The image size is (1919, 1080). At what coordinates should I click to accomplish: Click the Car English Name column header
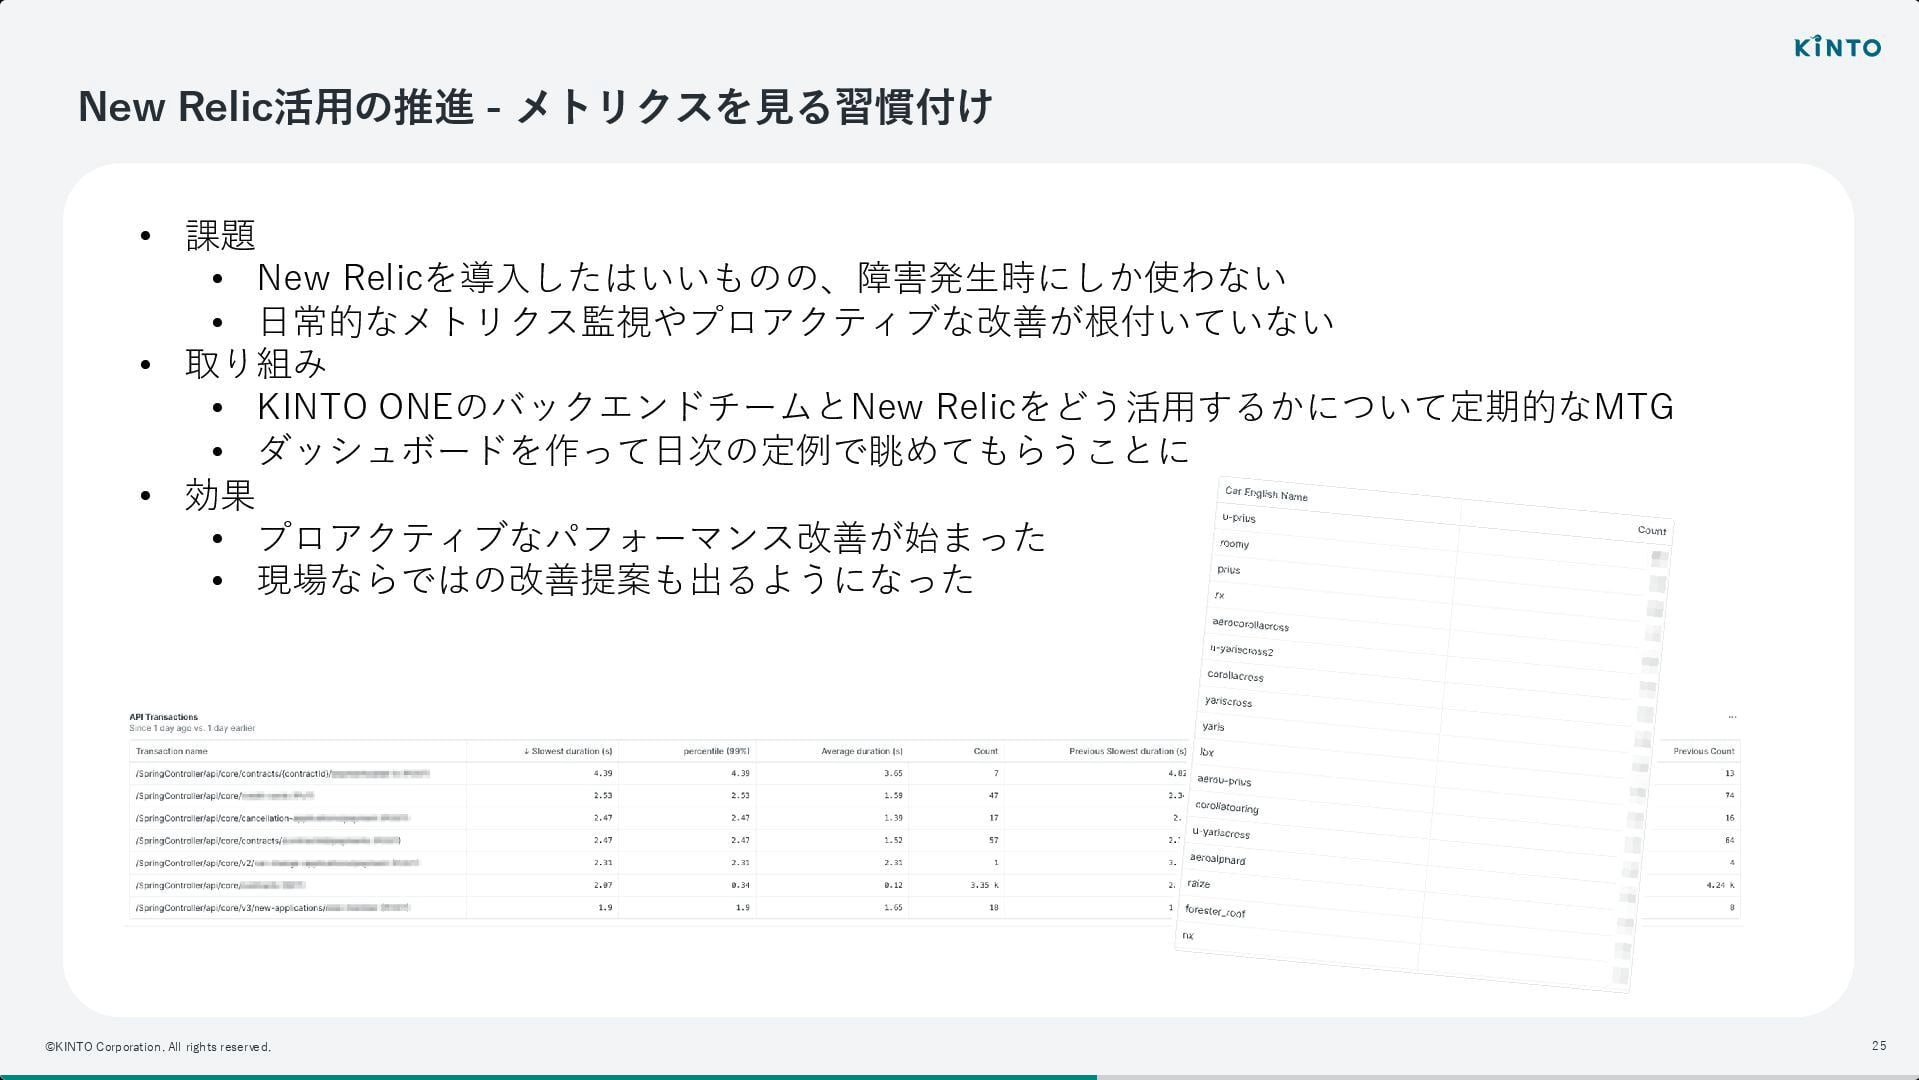[x=1266, y=494]
